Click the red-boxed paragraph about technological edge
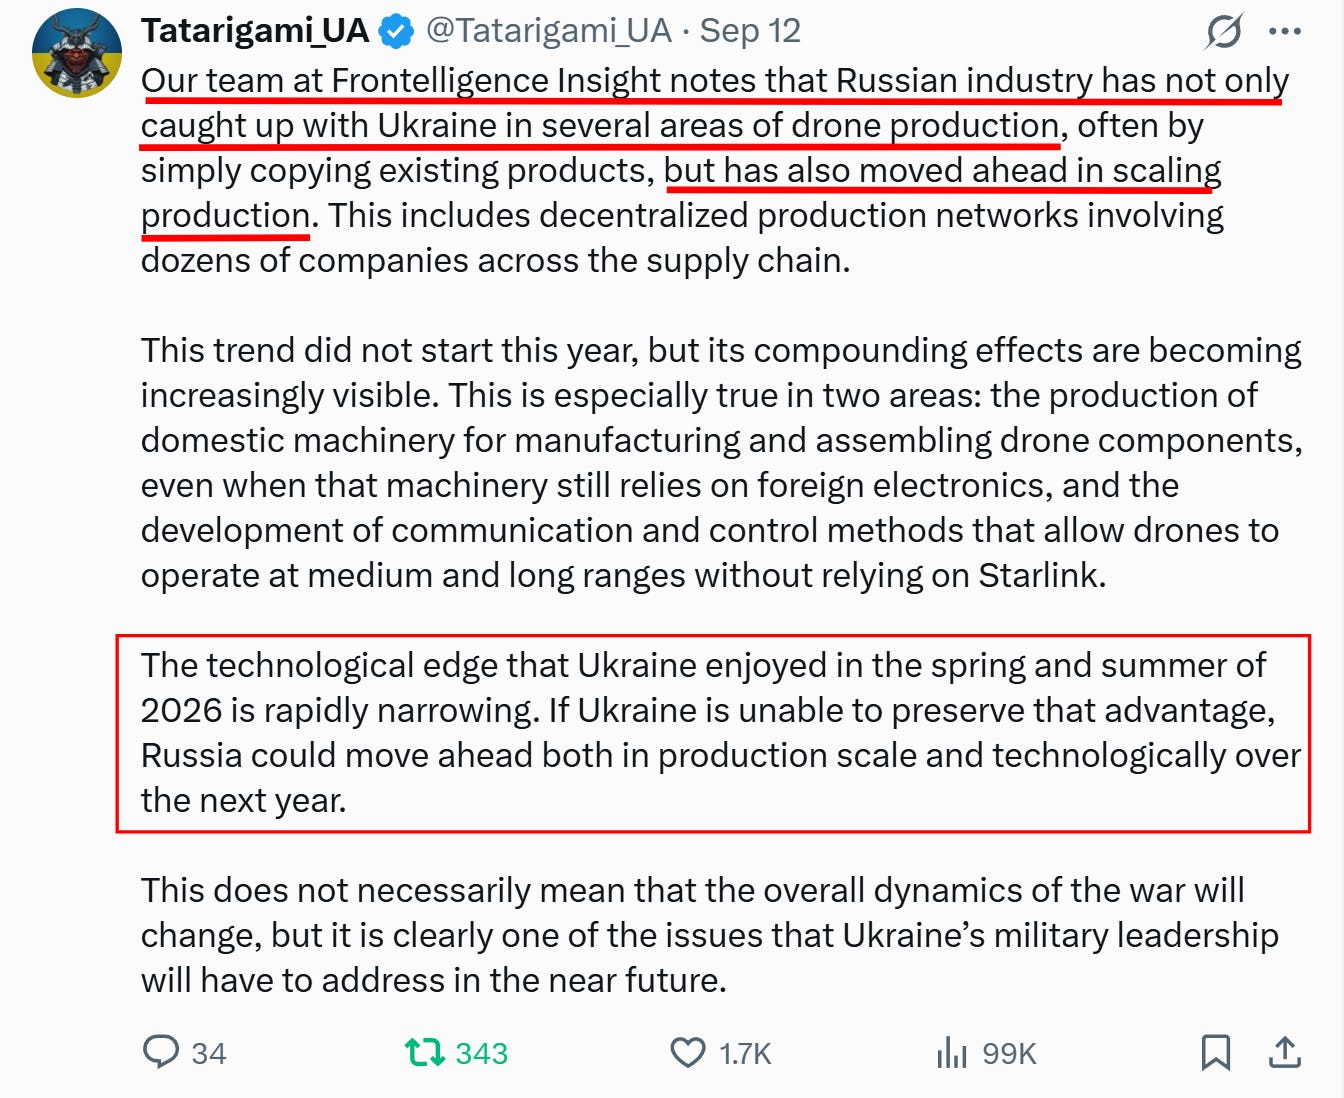Image resolution: width=1344 pixels, height=1098 pixels. point(713,733)
